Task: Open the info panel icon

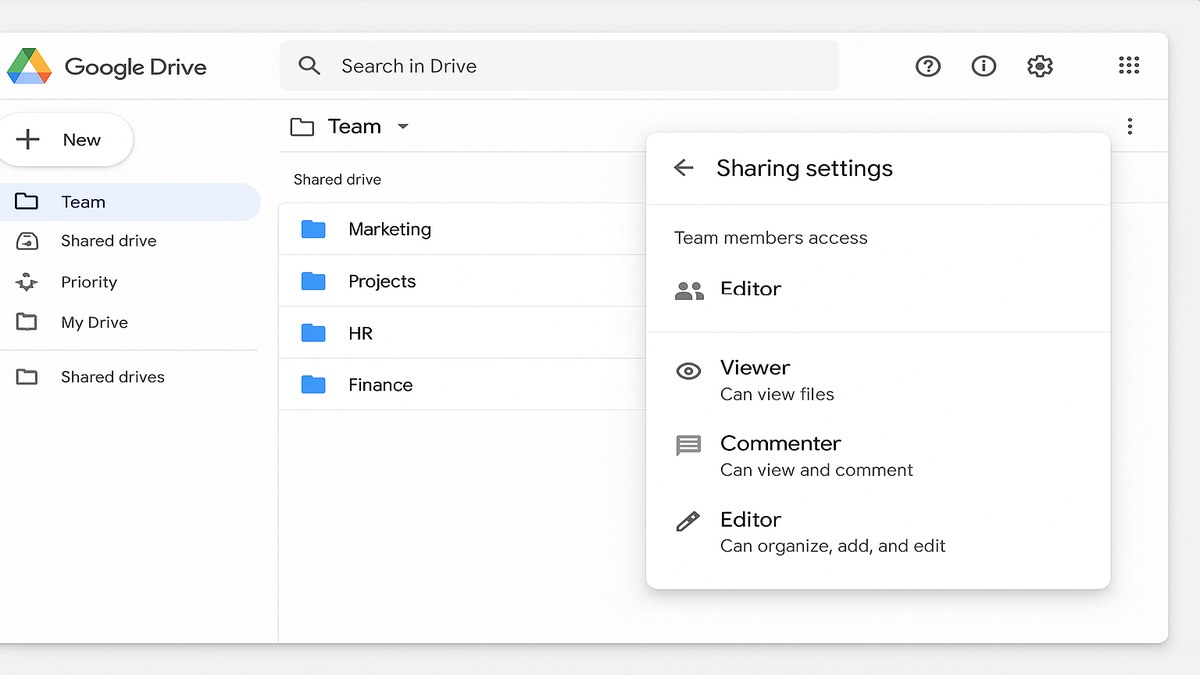Action: (983, 66)
